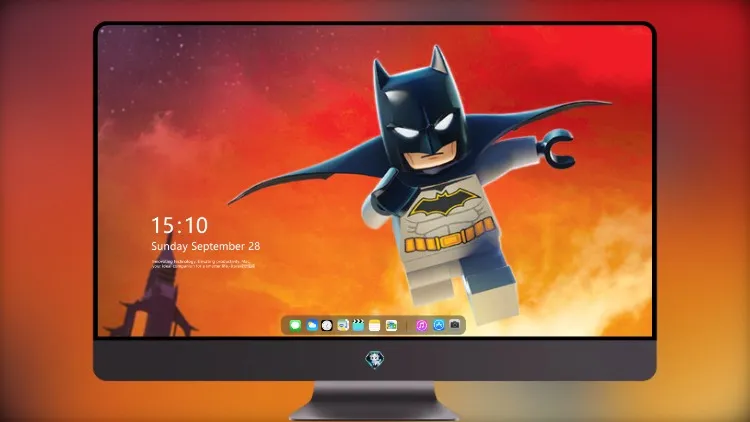Open the Maps app in dock
750x422 pixels.
click(342, 326)
